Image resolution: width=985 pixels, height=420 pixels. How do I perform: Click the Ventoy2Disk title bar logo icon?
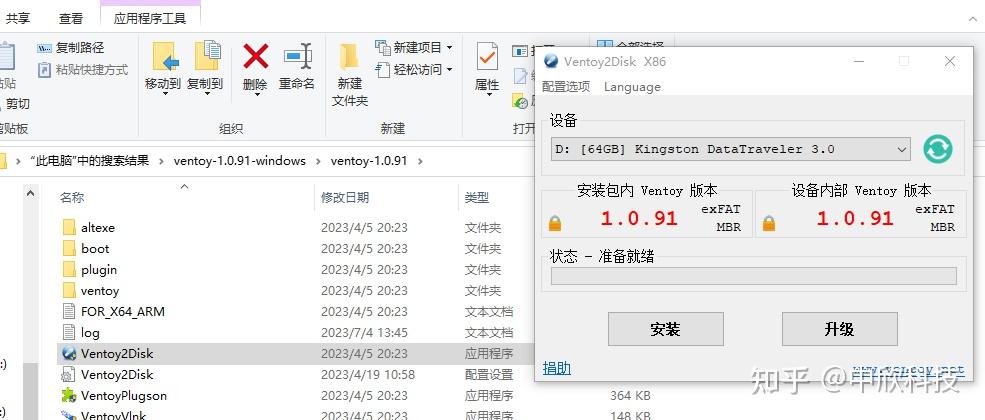tap(551, 62)
